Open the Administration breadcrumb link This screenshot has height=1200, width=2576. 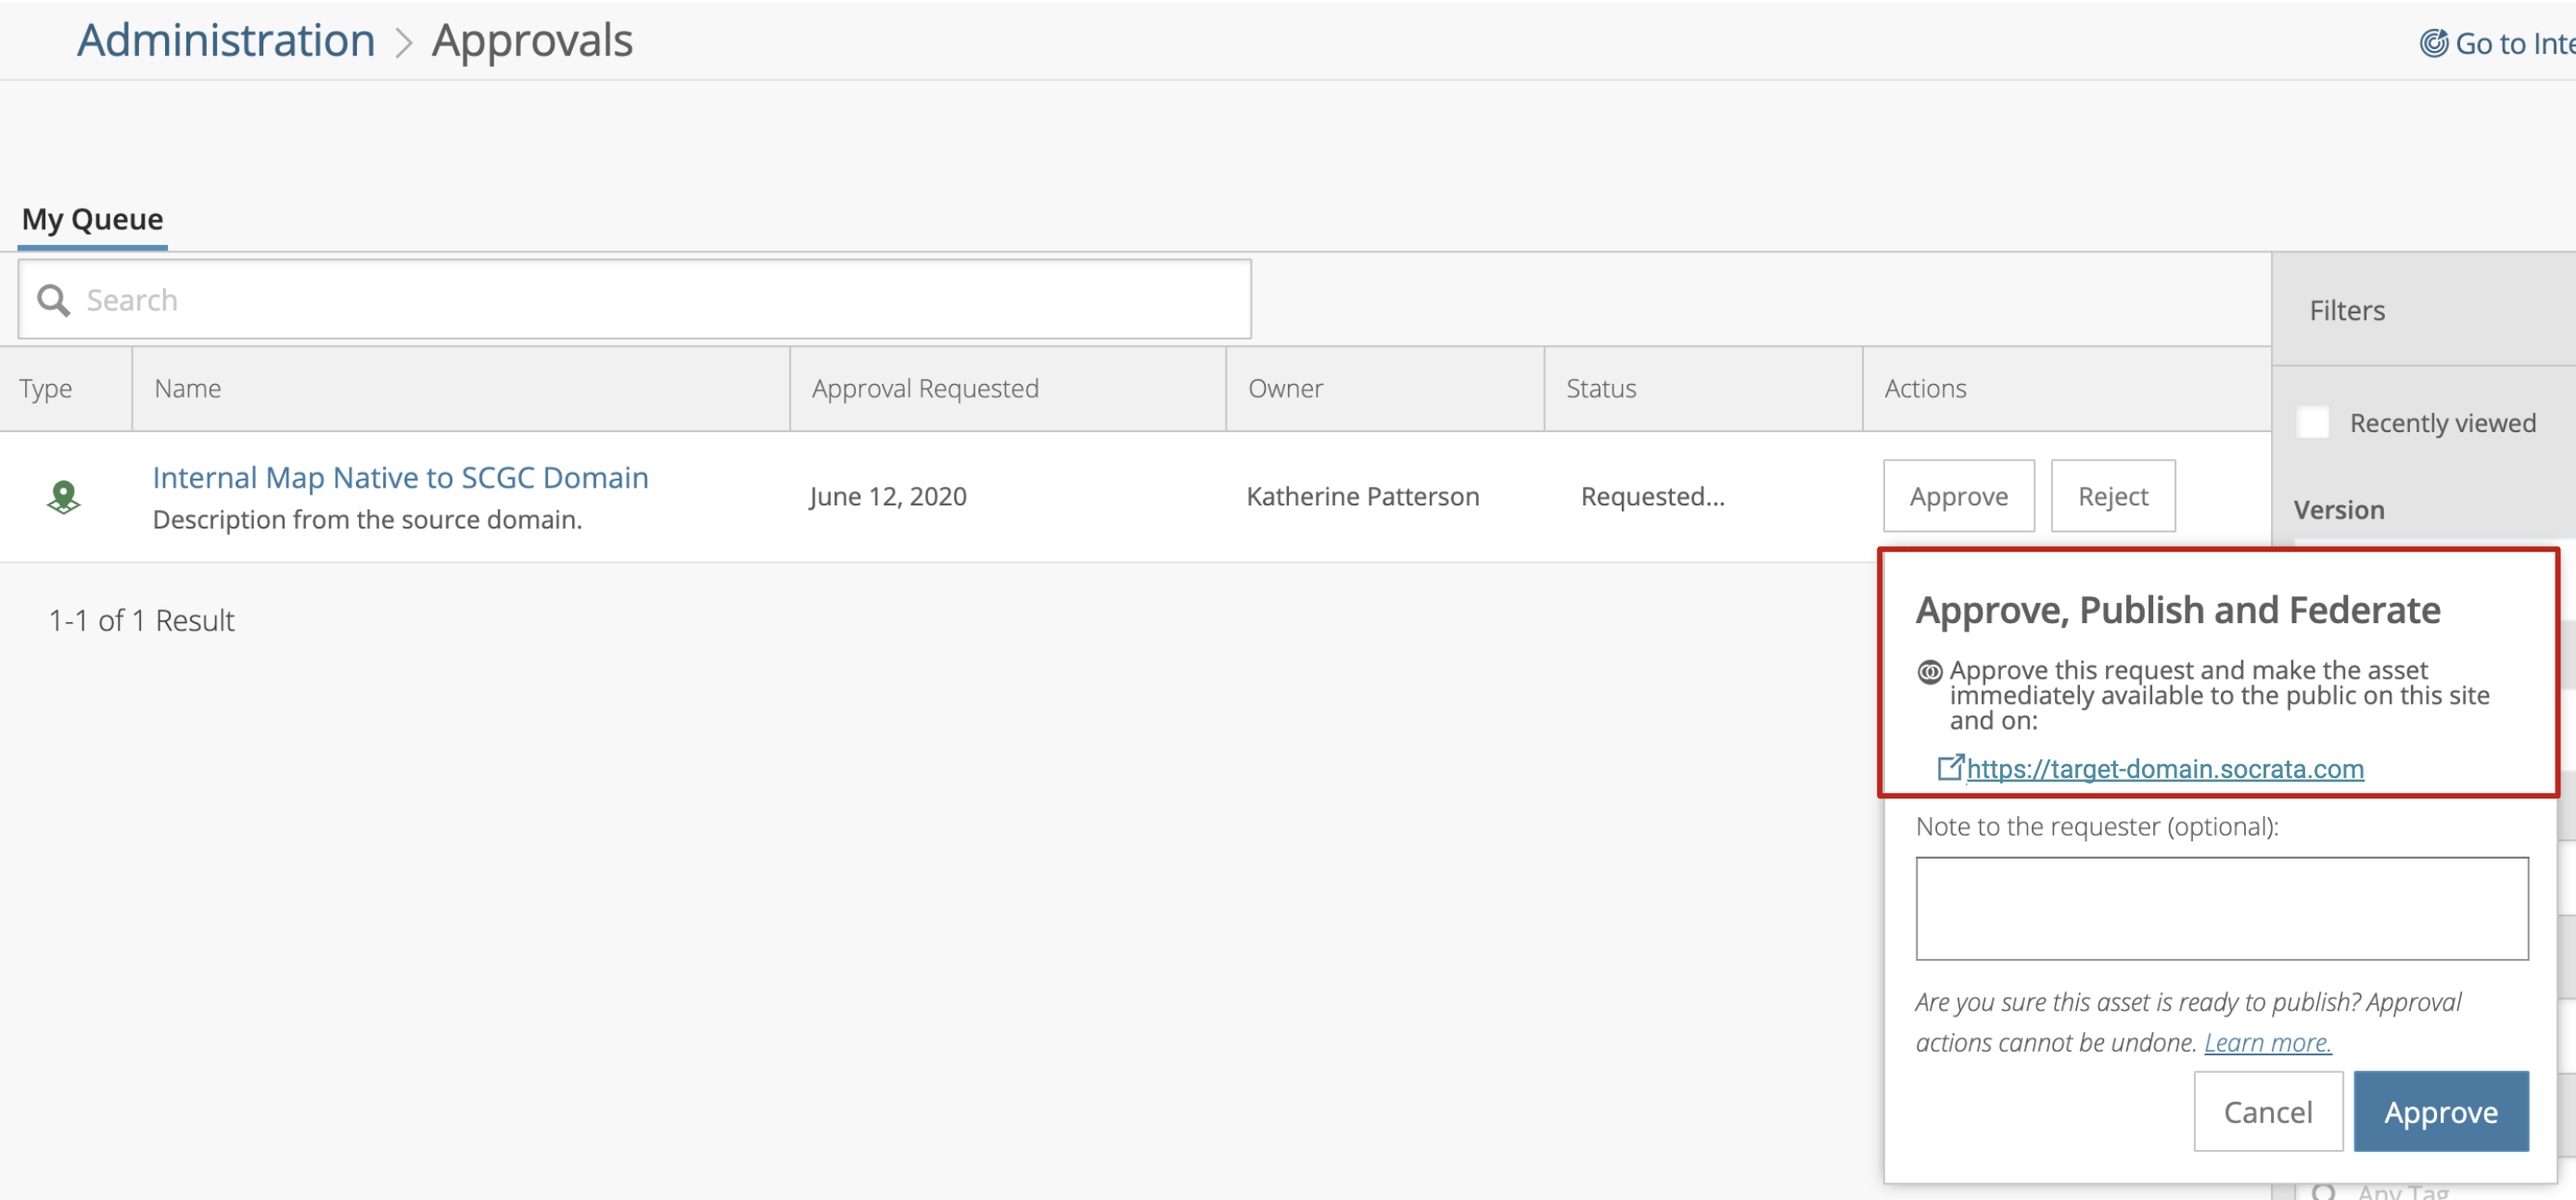click(x=226, y=41)
